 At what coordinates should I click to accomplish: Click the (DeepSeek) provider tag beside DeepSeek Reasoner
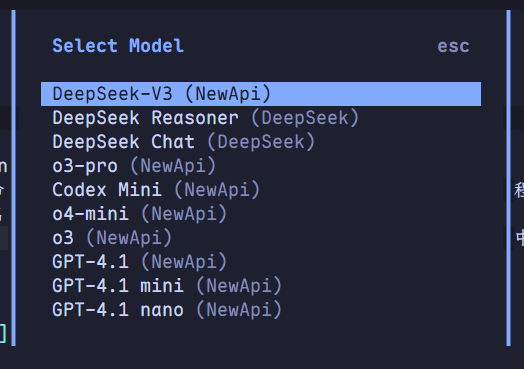pos(305,118)
